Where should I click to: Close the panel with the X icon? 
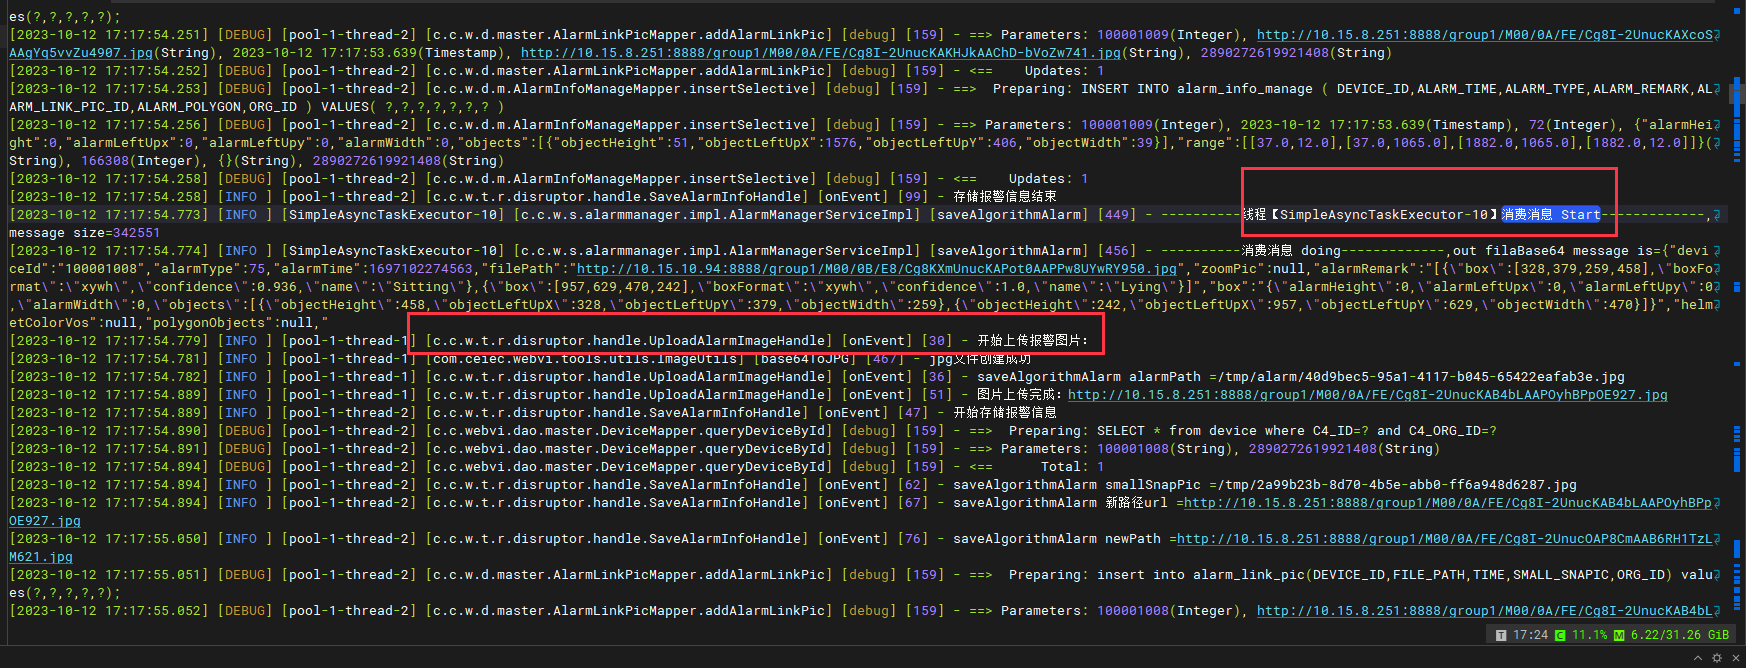click(x=1735, y=658)
